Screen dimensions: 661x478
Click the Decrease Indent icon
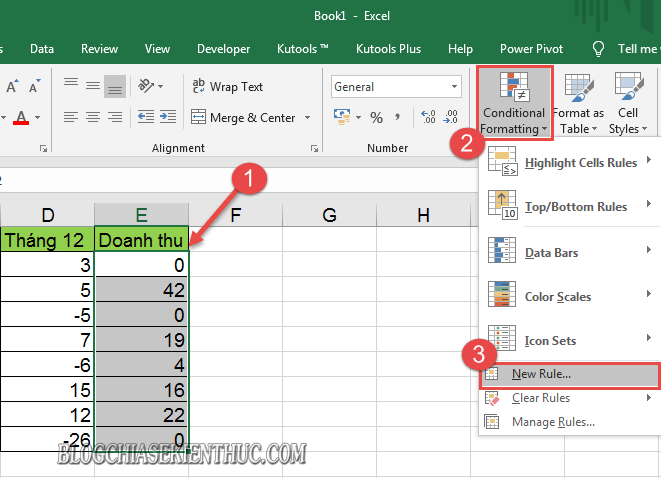coord(146,117)
